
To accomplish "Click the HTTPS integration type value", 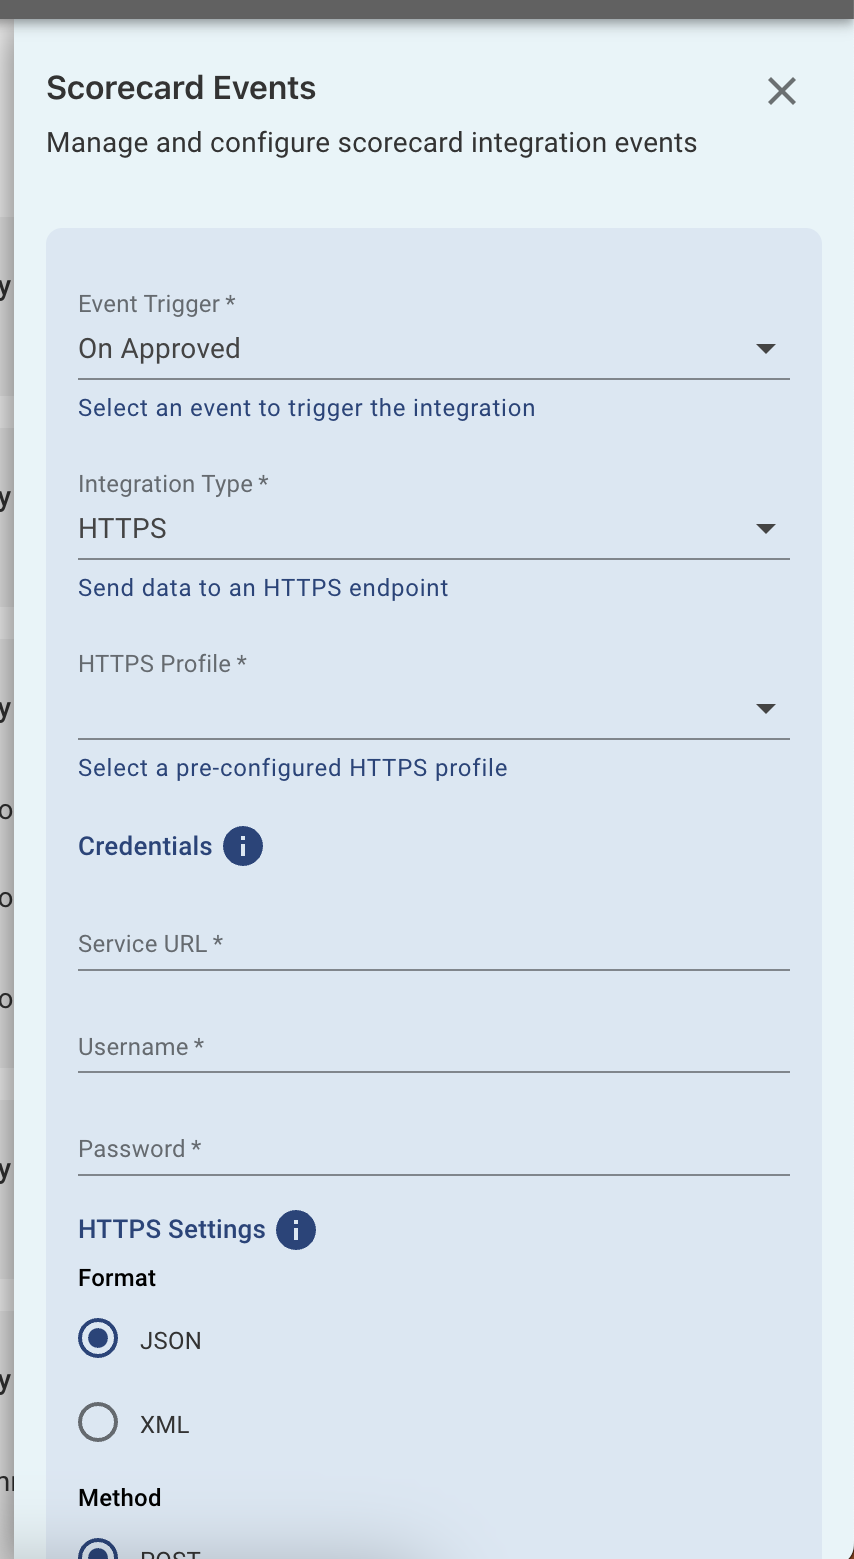I will [x=122, y=528].
